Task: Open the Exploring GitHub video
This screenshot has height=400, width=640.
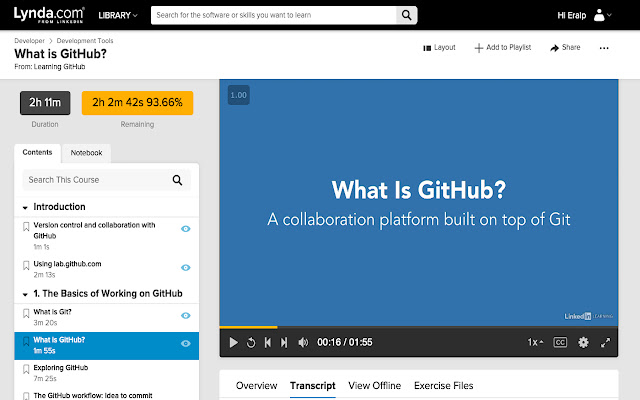Action: click(60, 367)
